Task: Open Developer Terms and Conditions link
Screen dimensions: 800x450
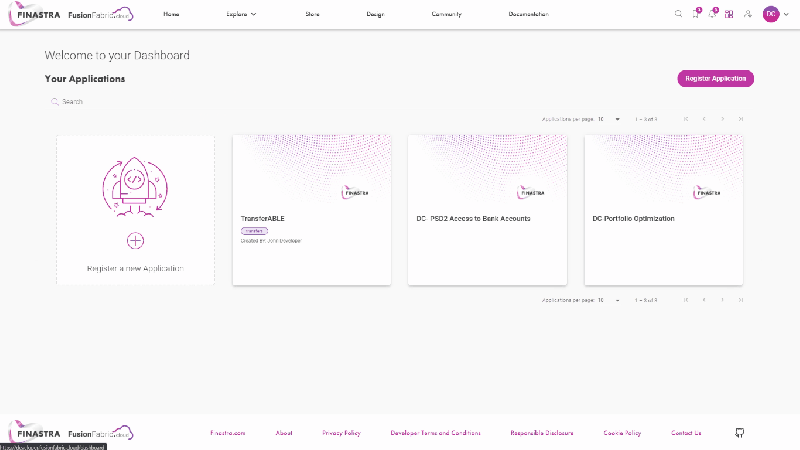Action: (x=435, y=433)
